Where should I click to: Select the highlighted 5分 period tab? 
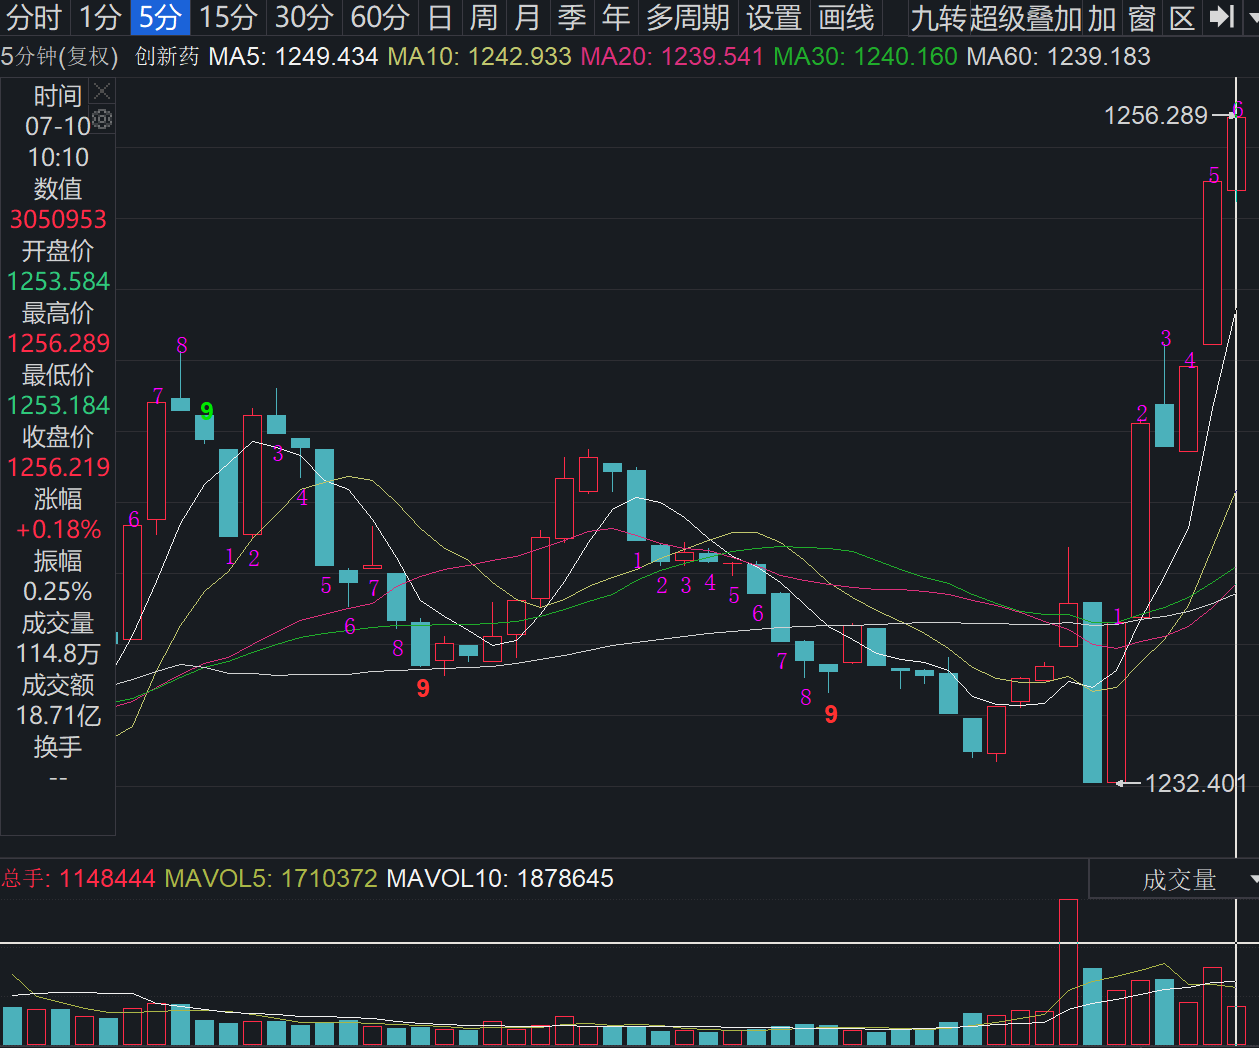160,17
